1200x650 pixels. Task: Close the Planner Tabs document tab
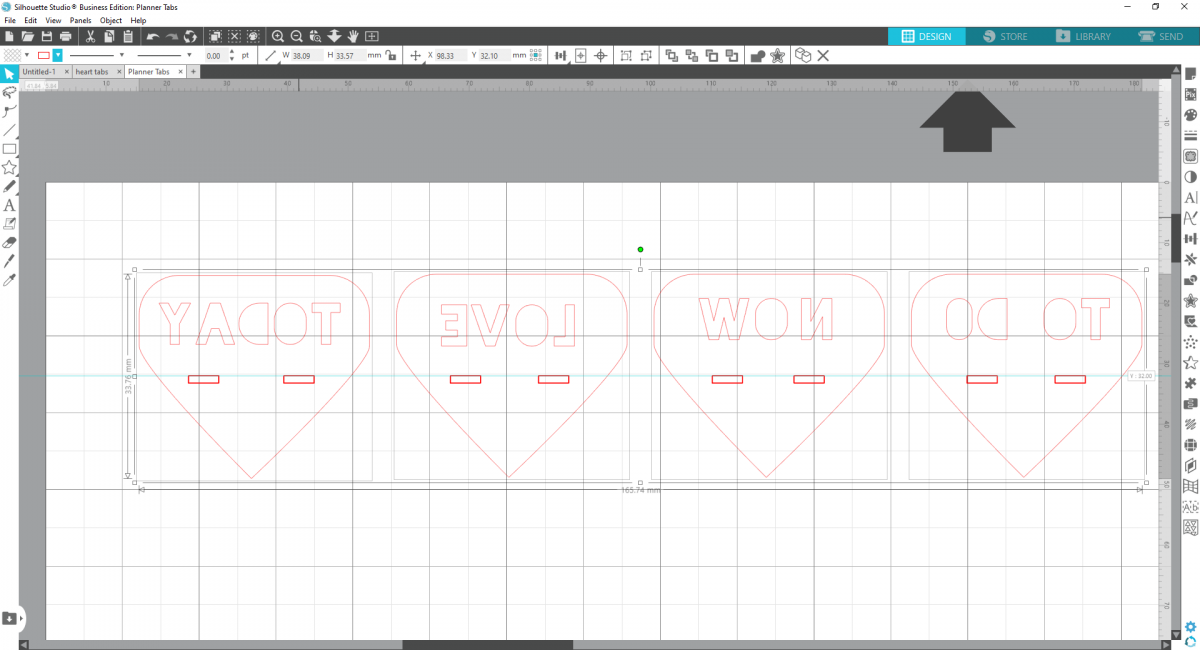tap(179, 72)
